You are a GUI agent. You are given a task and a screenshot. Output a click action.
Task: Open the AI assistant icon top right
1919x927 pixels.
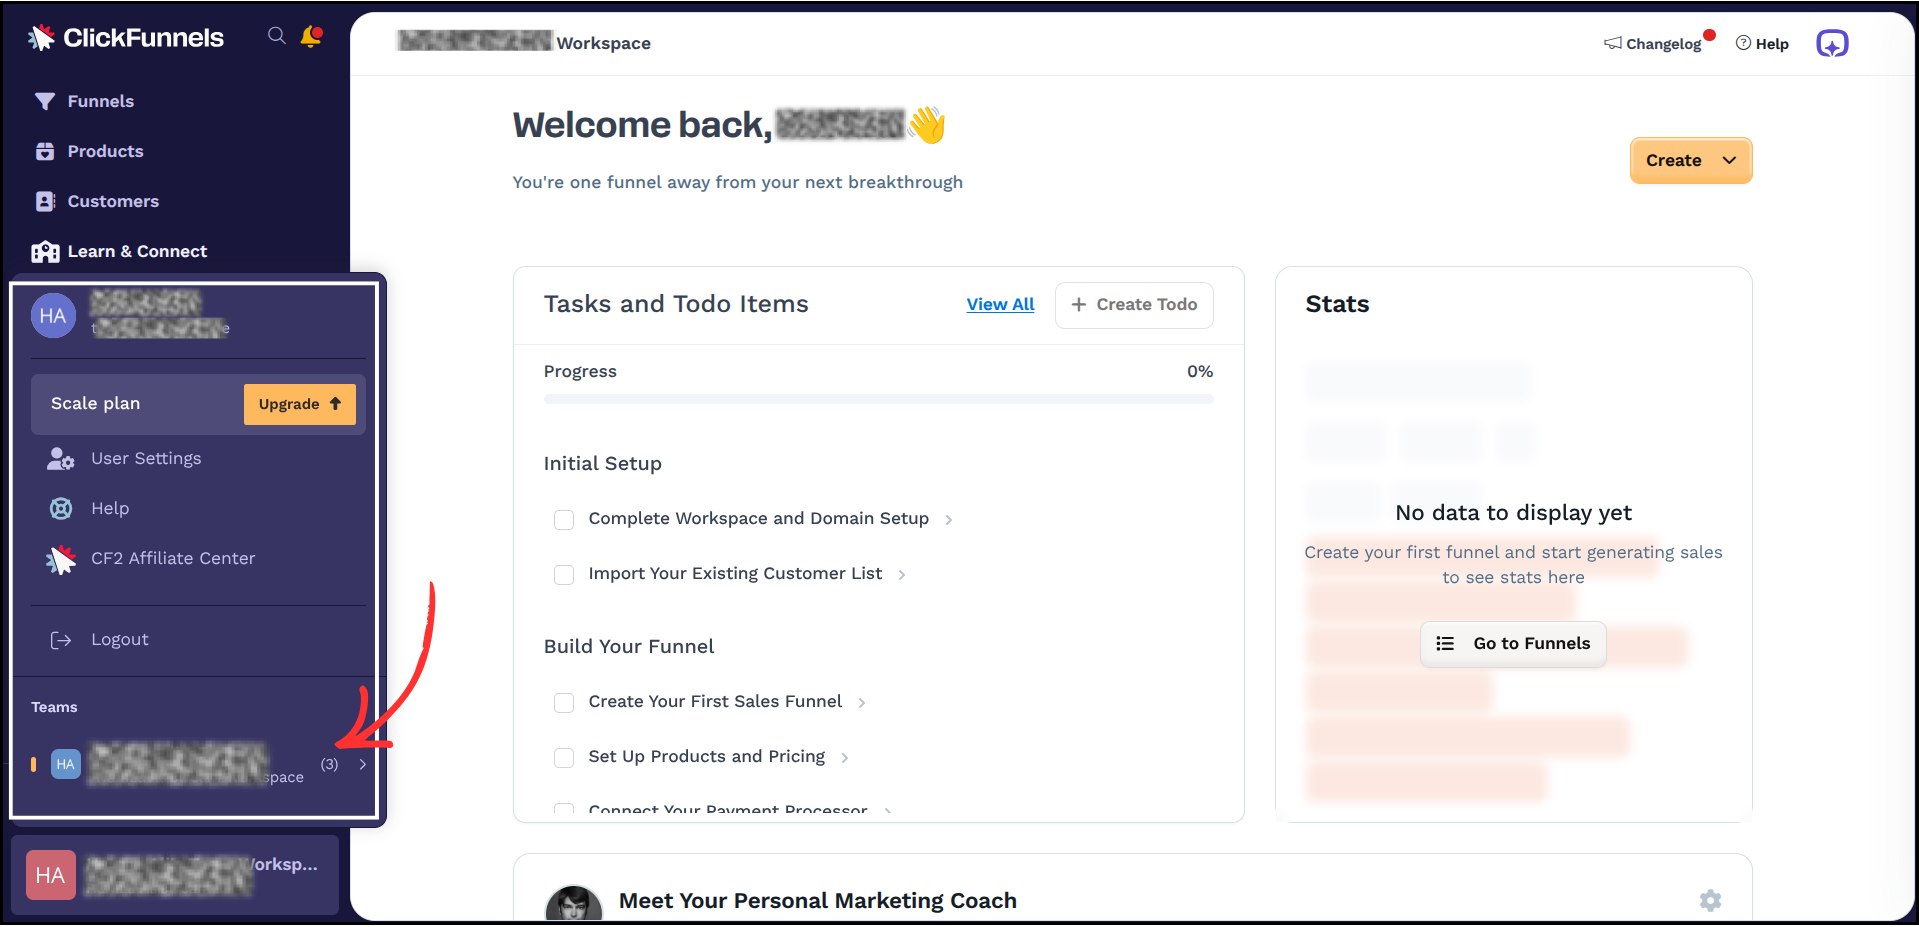(1832, 43)
